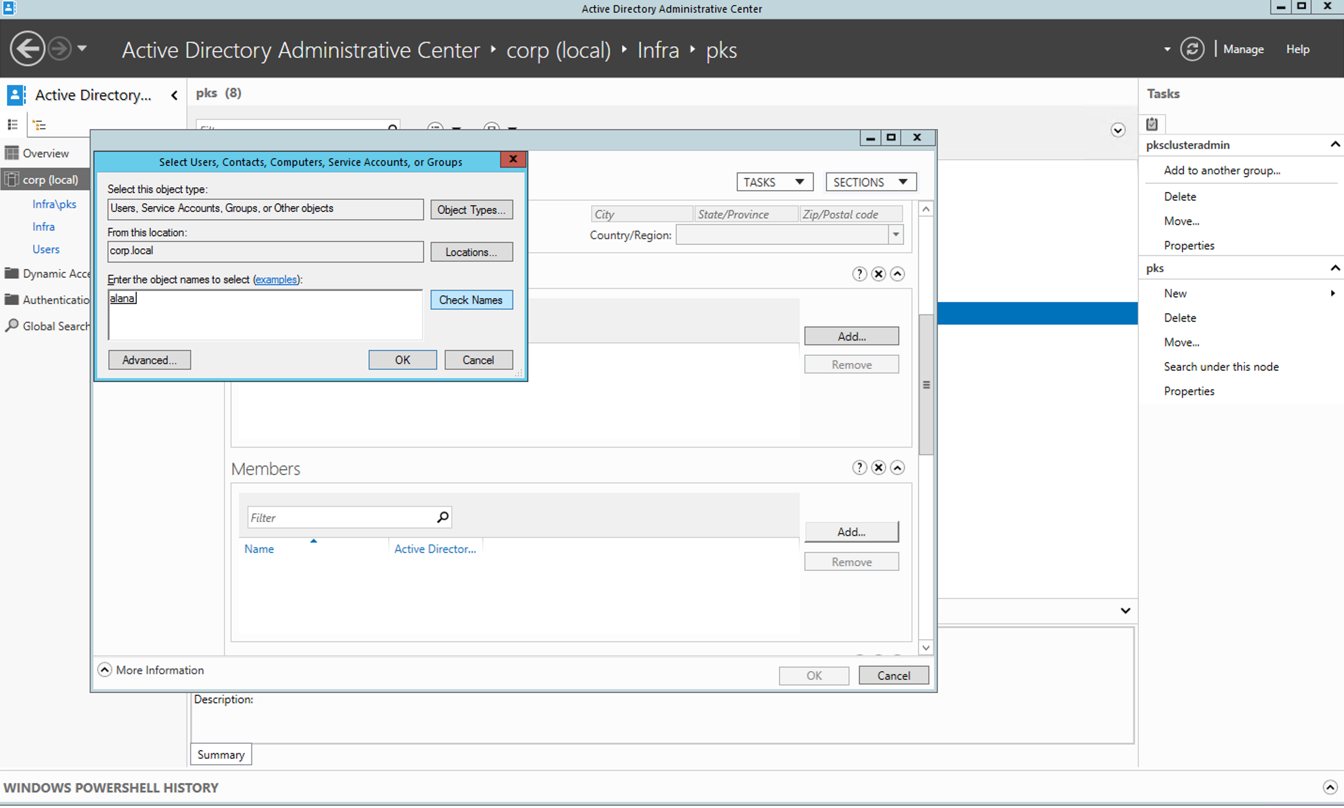Image resolution: width=1344 pixels, height=808 pixels.
Task: Click the Object Types button
Action: (x=472, y=210)
